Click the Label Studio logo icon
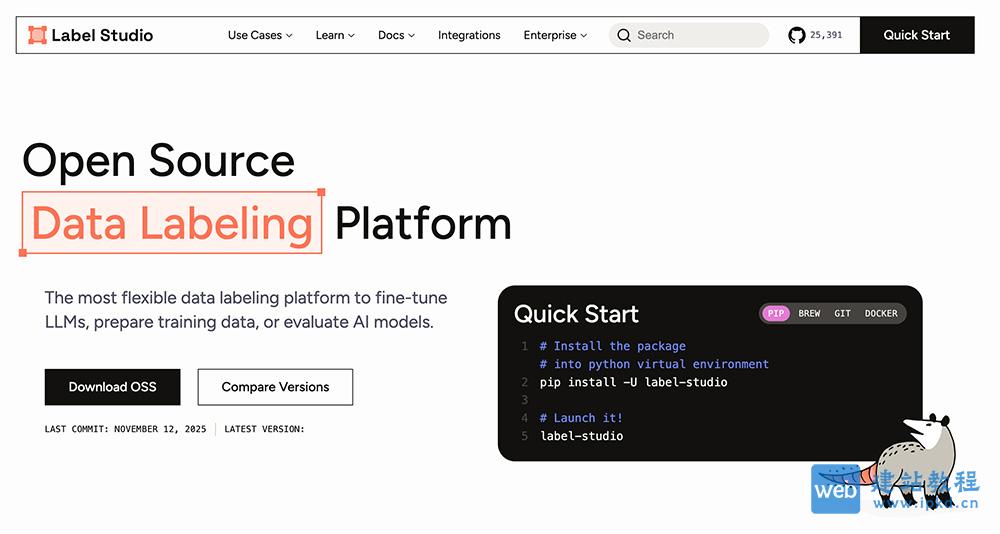This screenshot has width=1000, height=534. (x=38, y=35)
